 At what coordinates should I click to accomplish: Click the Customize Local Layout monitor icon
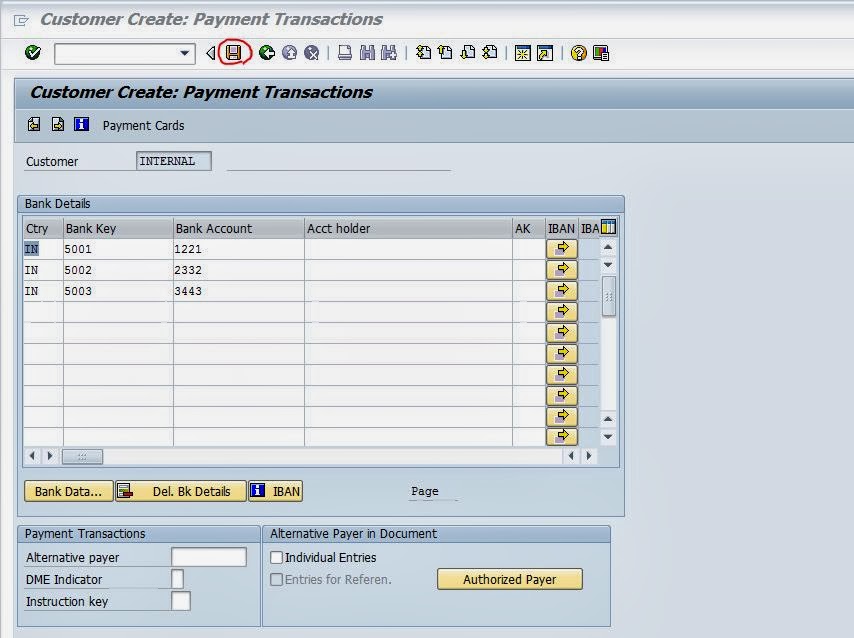[601, 53]
